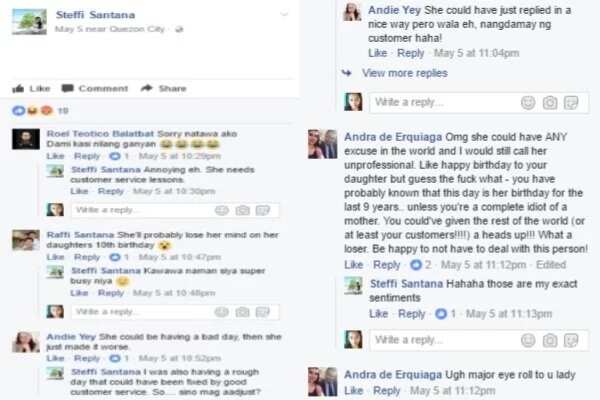The image size is (600, 400).
Task: Click the thumbs-up Like icon under the post
Action: 18,89
